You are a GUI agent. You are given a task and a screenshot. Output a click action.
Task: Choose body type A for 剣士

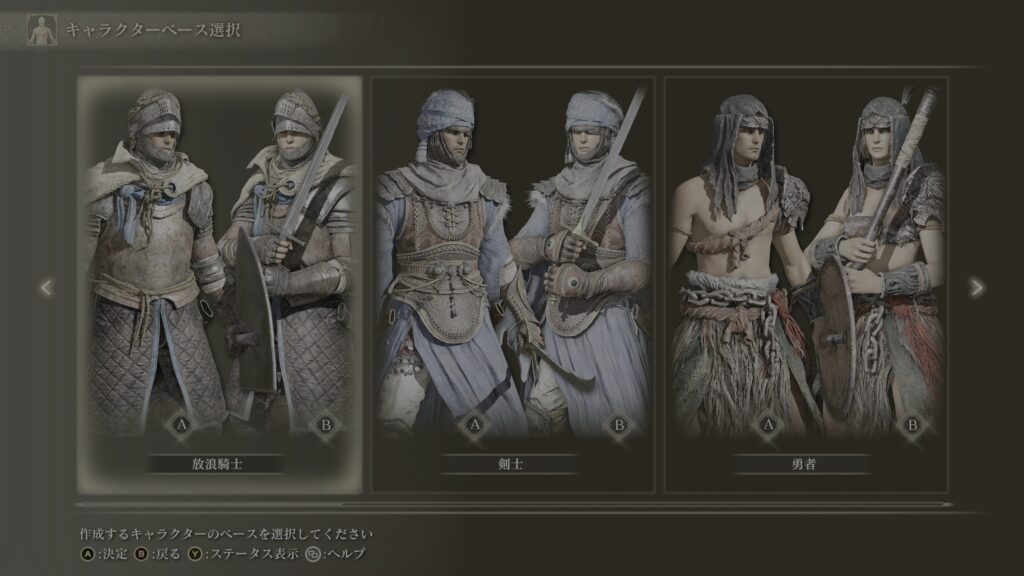475,425
